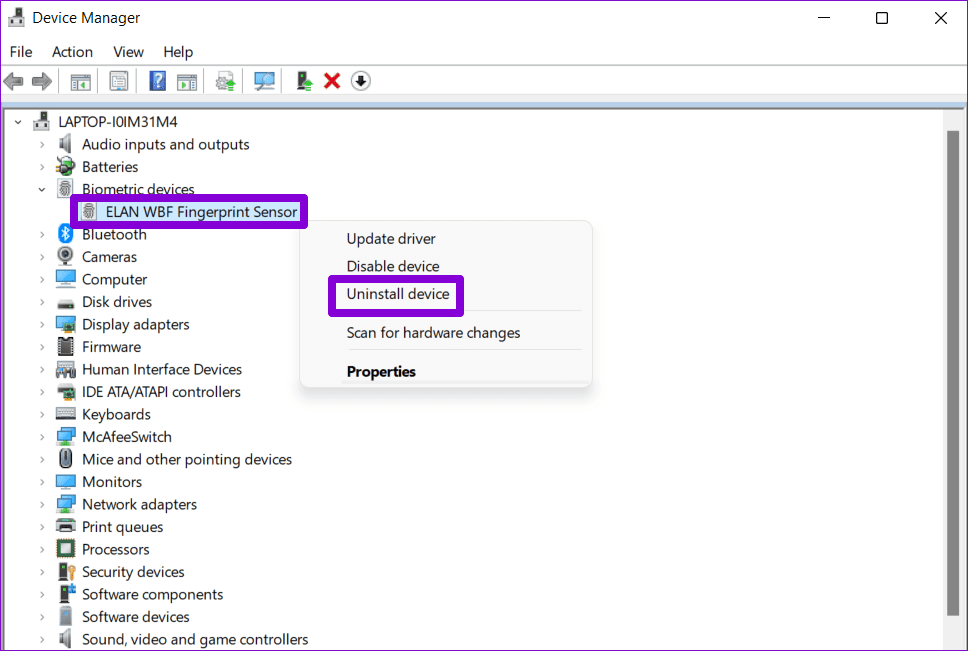The height and width of the screenshot is (651, 968).
Task: Open Properties from the context menu
Action: [381, 371]
